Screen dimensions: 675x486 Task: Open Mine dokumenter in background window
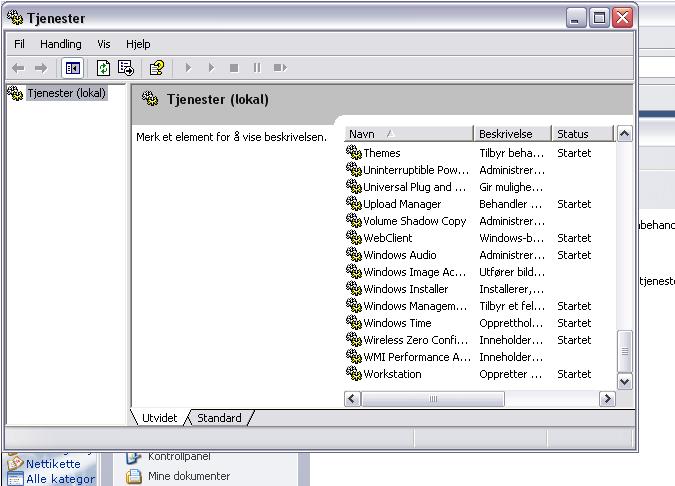tap(189, 476)
